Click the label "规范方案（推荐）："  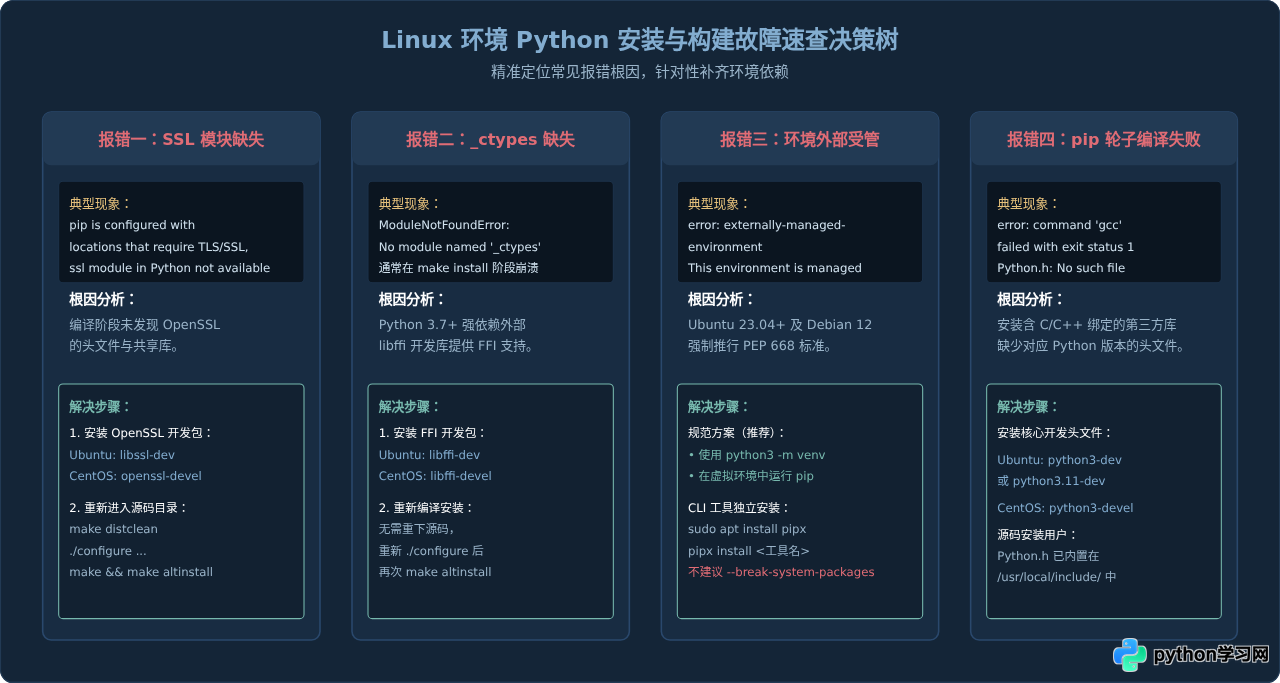pyautogui.click(x=737, y=433)
